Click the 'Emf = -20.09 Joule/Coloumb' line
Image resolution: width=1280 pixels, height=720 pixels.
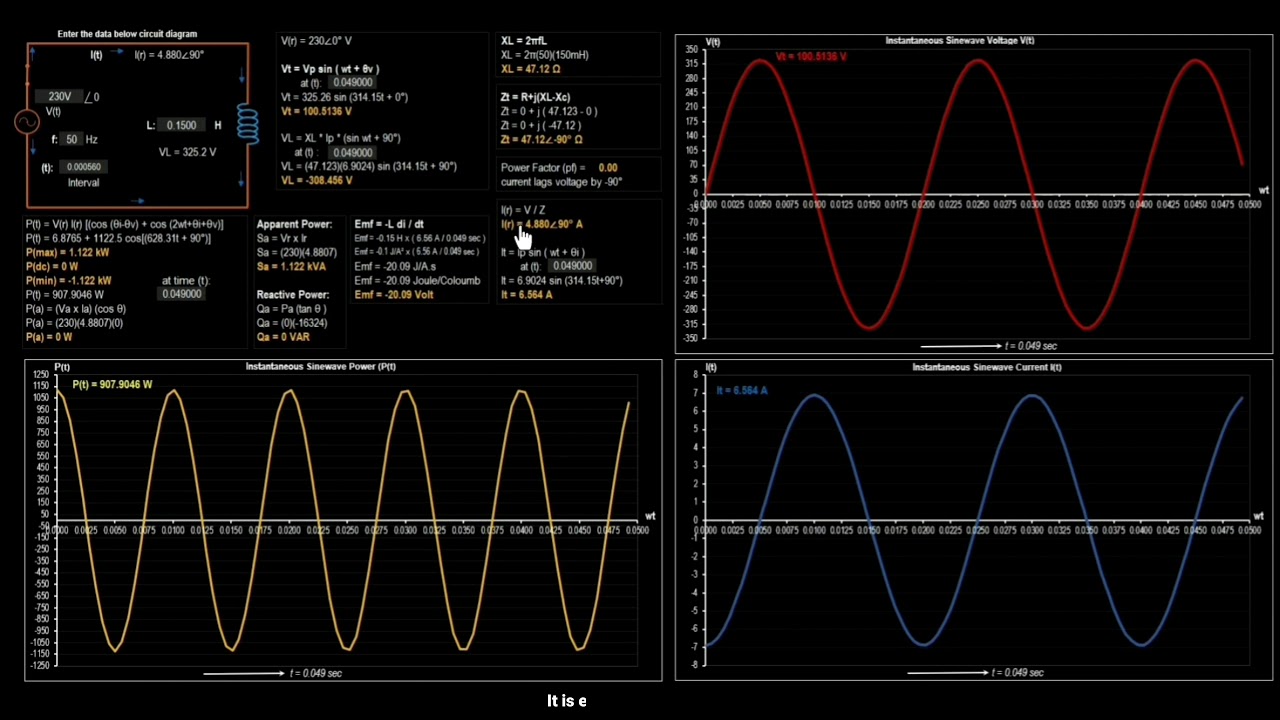tap(417, 281)
